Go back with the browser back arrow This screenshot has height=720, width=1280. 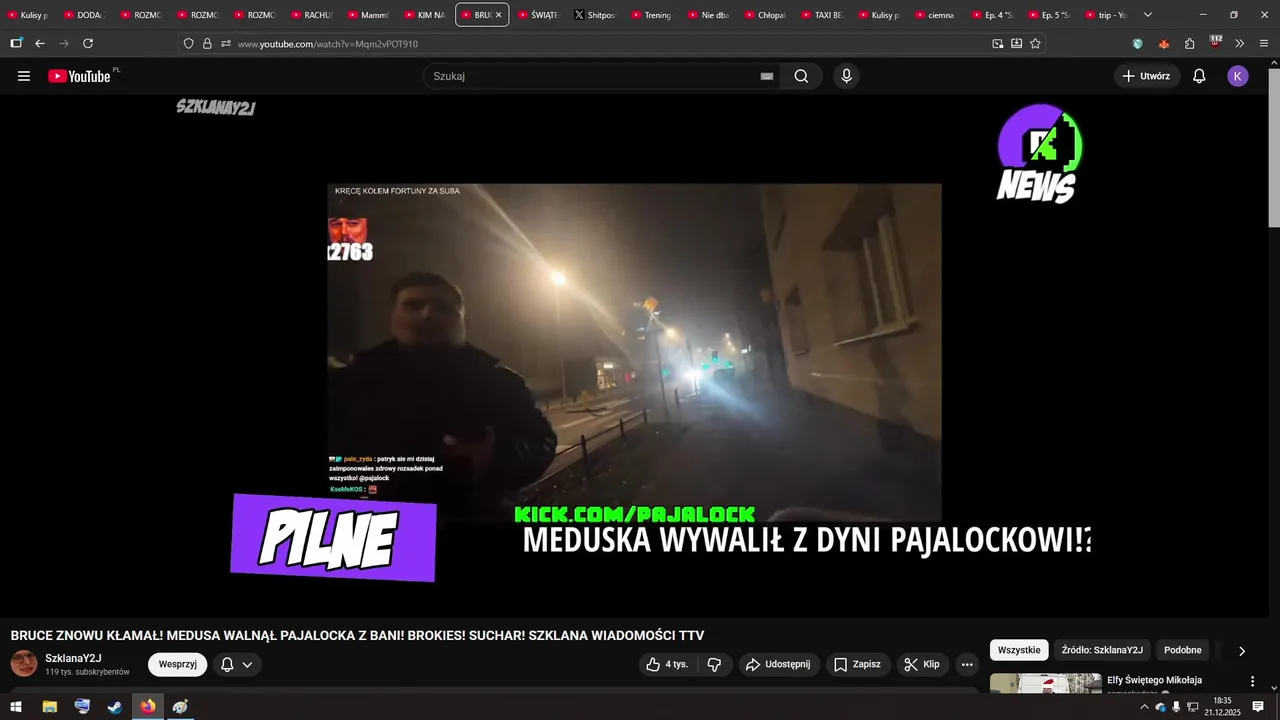[40, 43]
